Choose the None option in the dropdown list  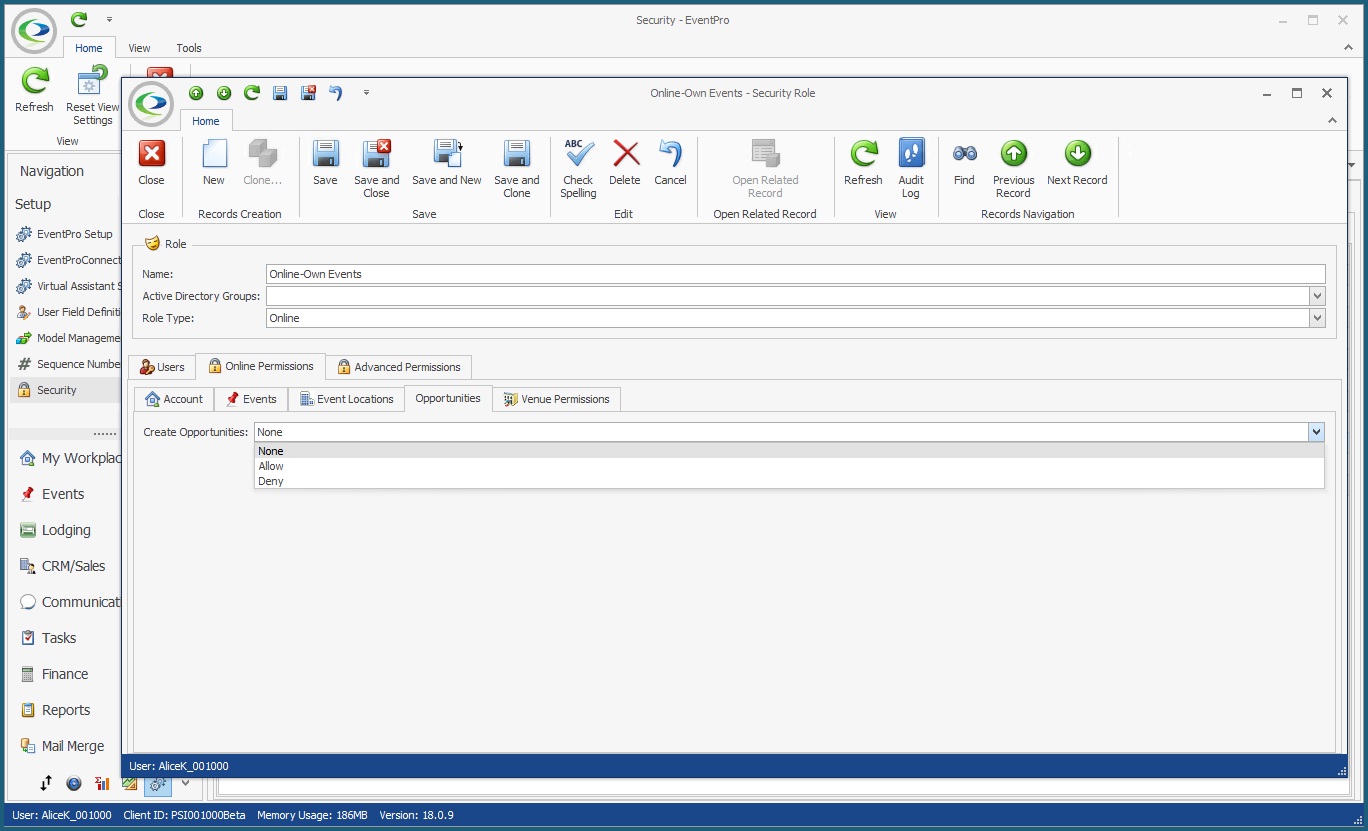(789, 451)
